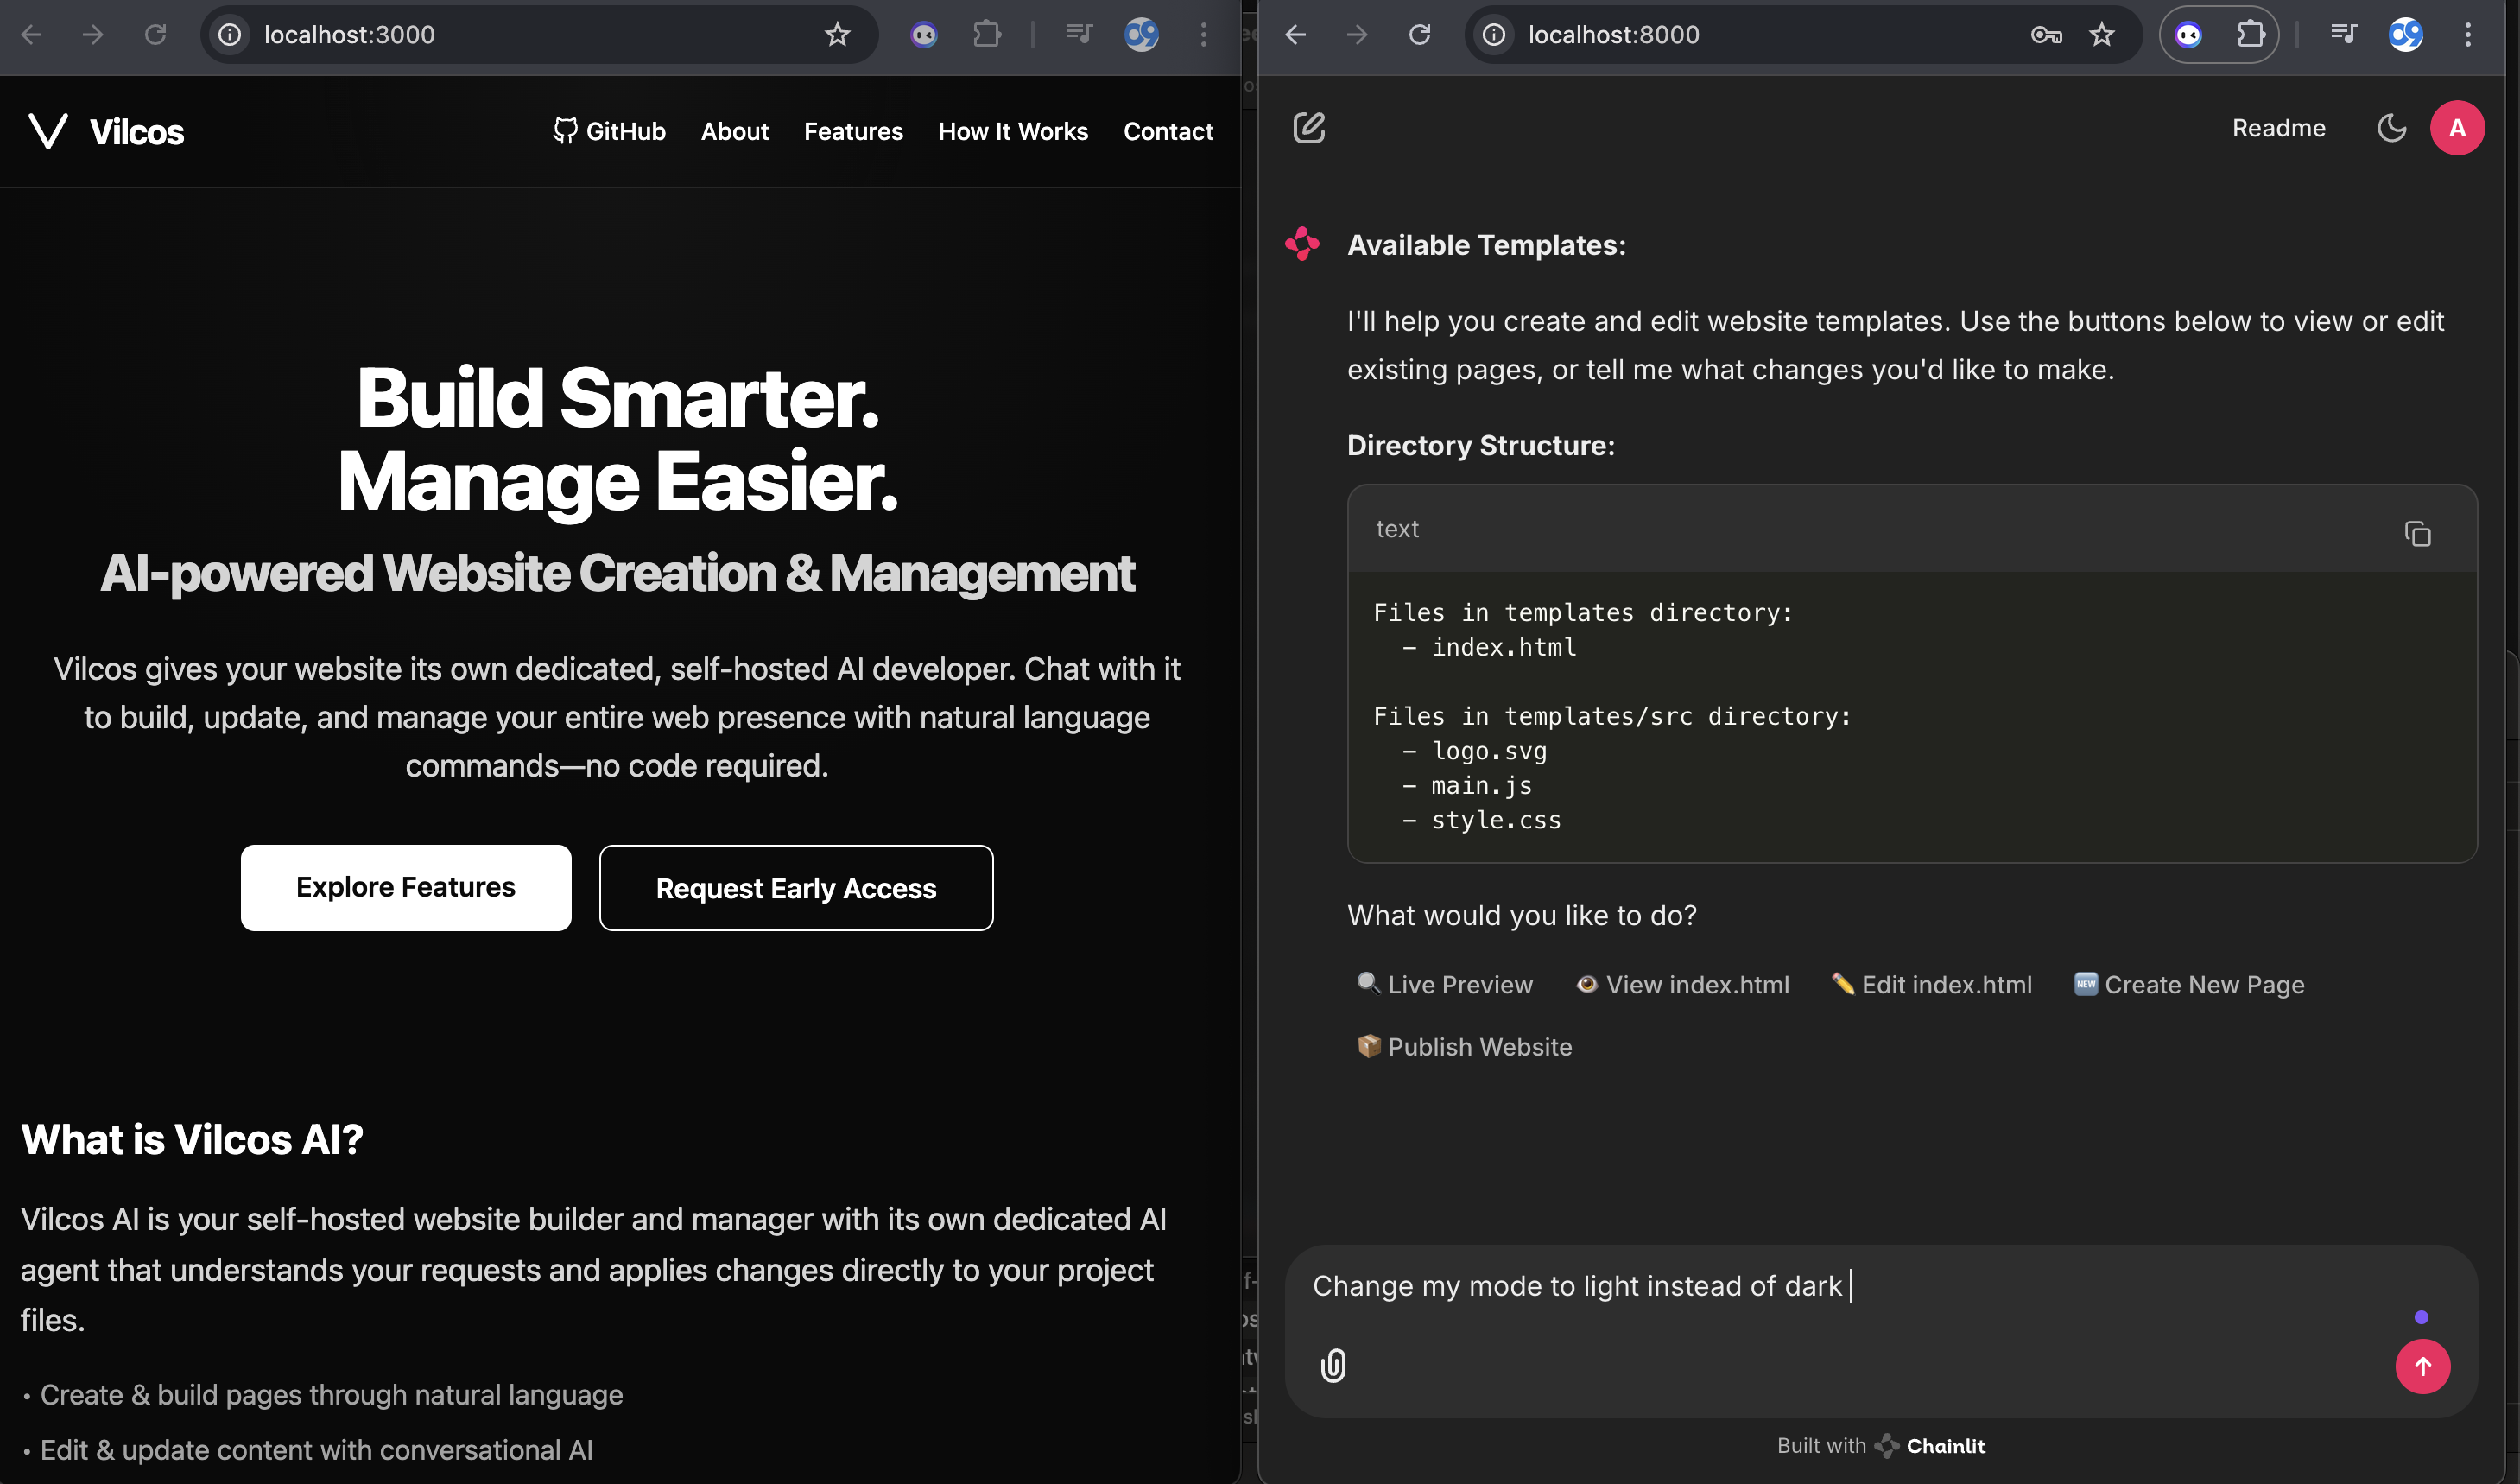Image resolution: width=2520 pixels, height=1484 pixels.
Task: Click Request Early Access button
Action: (x=795, y=888)
